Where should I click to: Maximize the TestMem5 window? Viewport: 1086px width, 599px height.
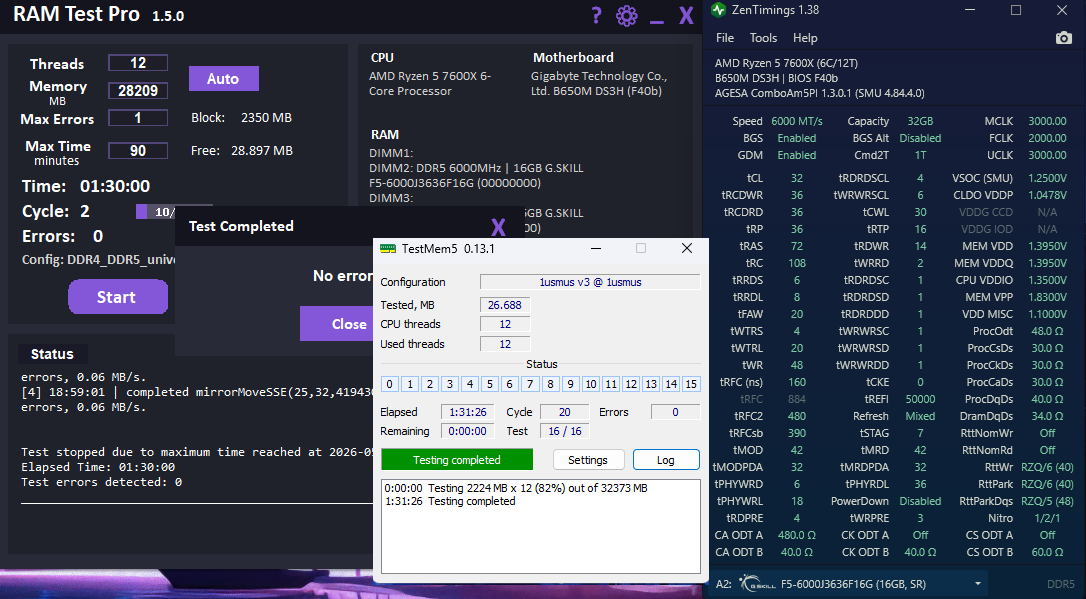click(641, 249)
